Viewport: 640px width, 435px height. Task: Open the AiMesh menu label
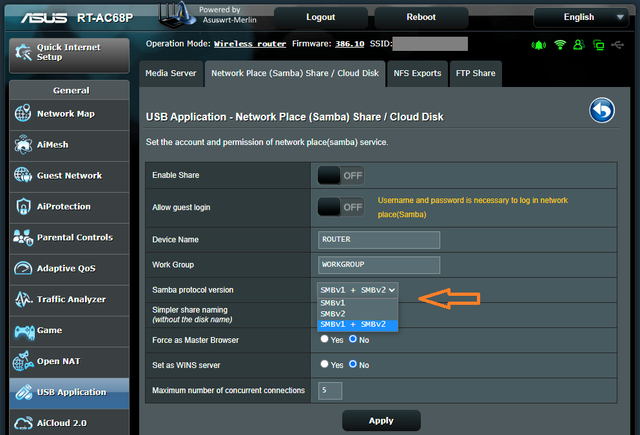click(x=53, y=144)
